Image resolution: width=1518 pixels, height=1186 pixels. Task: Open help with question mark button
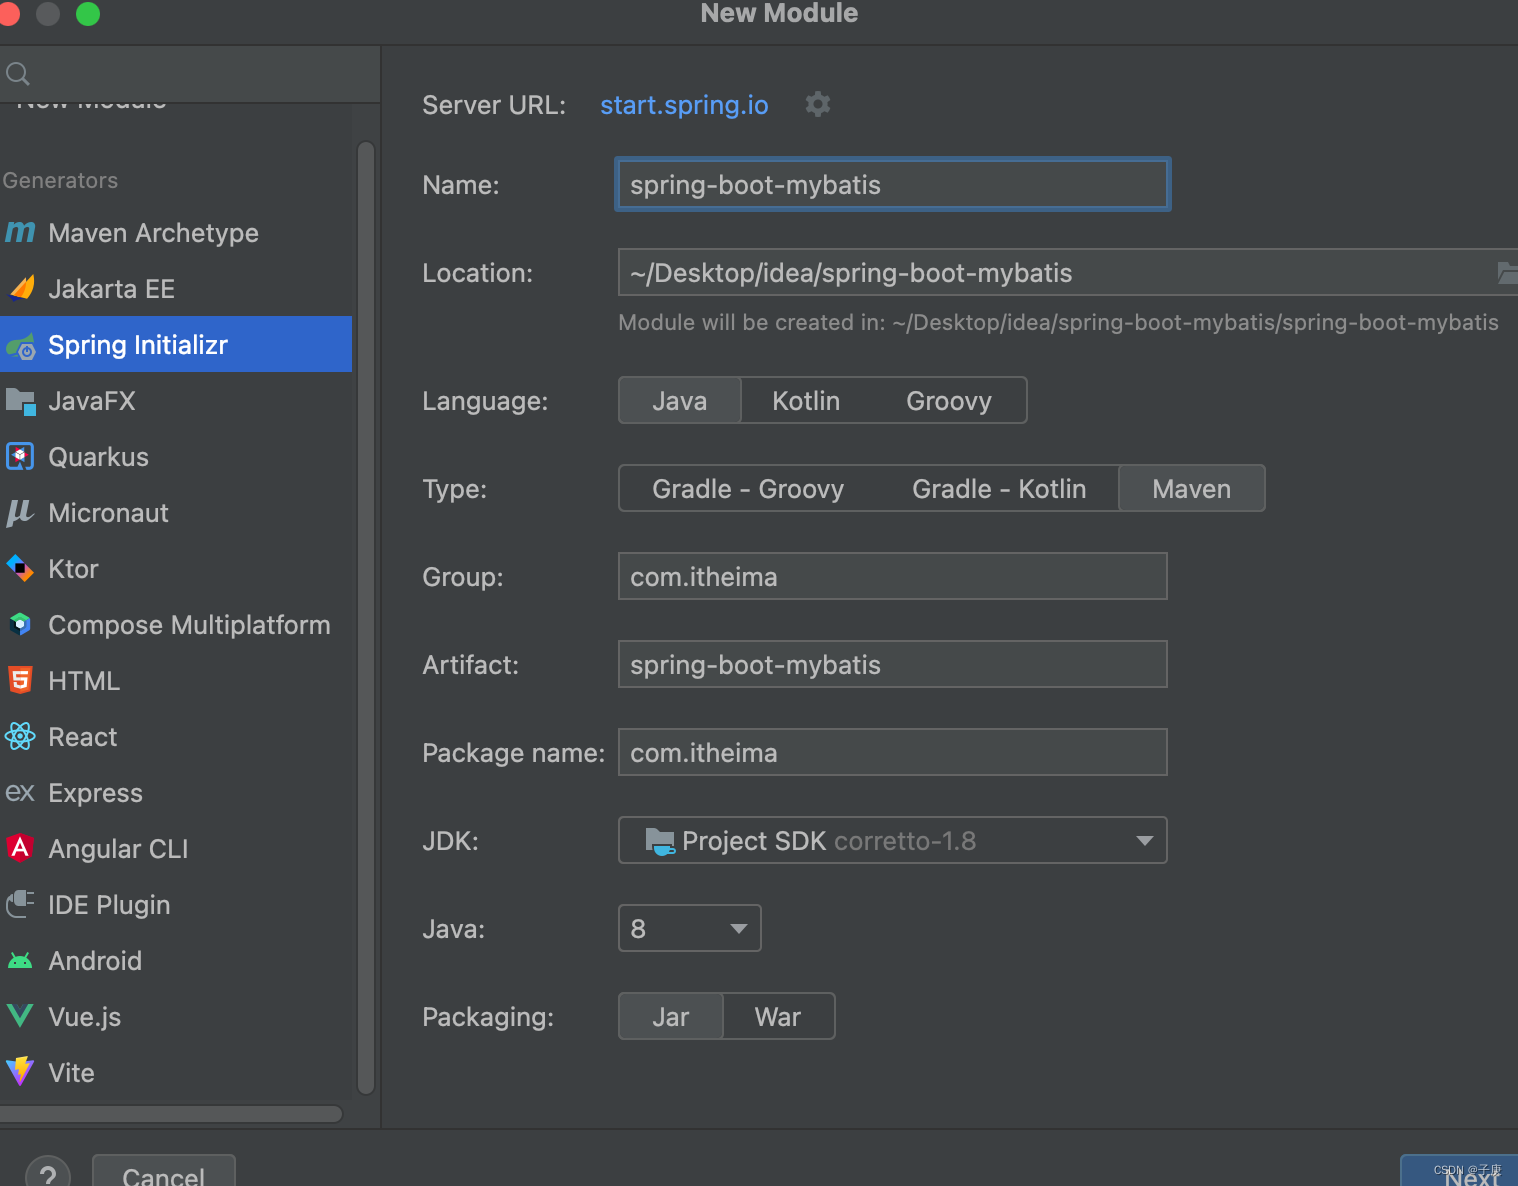48,1172
